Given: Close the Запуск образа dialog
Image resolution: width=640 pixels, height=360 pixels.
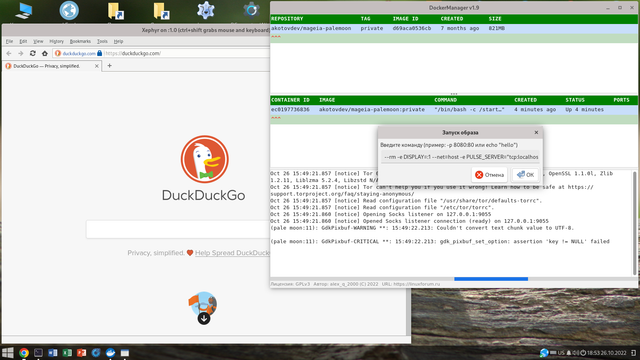Looking at the screenshot, I should (x=536, y=132).
